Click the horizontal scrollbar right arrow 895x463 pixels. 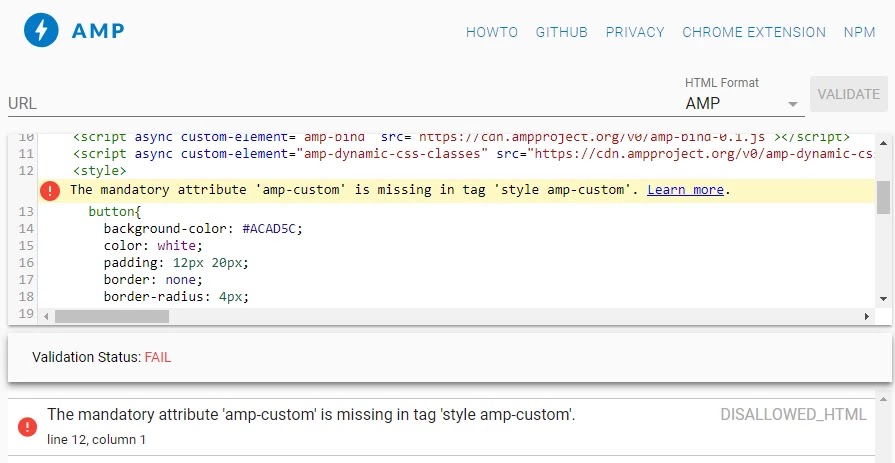coord(866,316)
